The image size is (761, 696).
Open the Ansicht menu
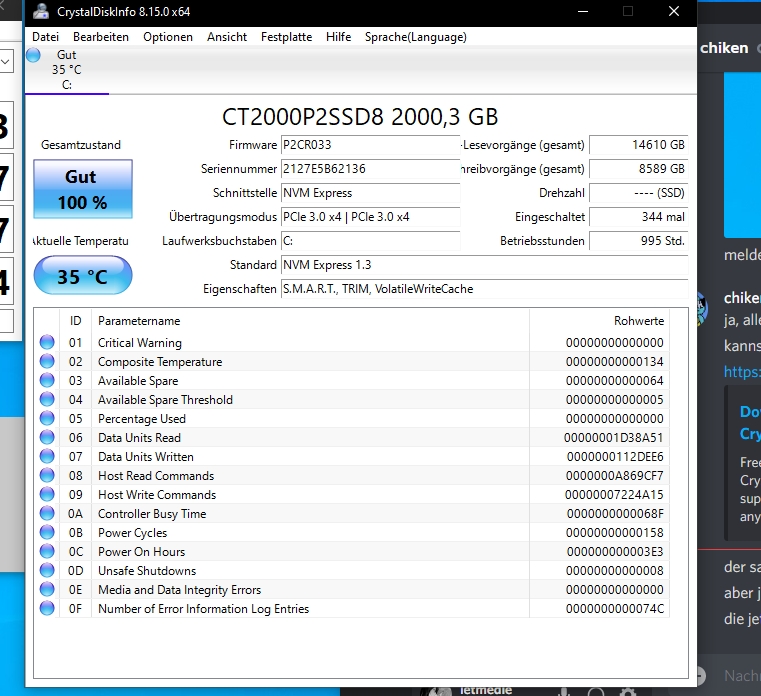[227, 37]
